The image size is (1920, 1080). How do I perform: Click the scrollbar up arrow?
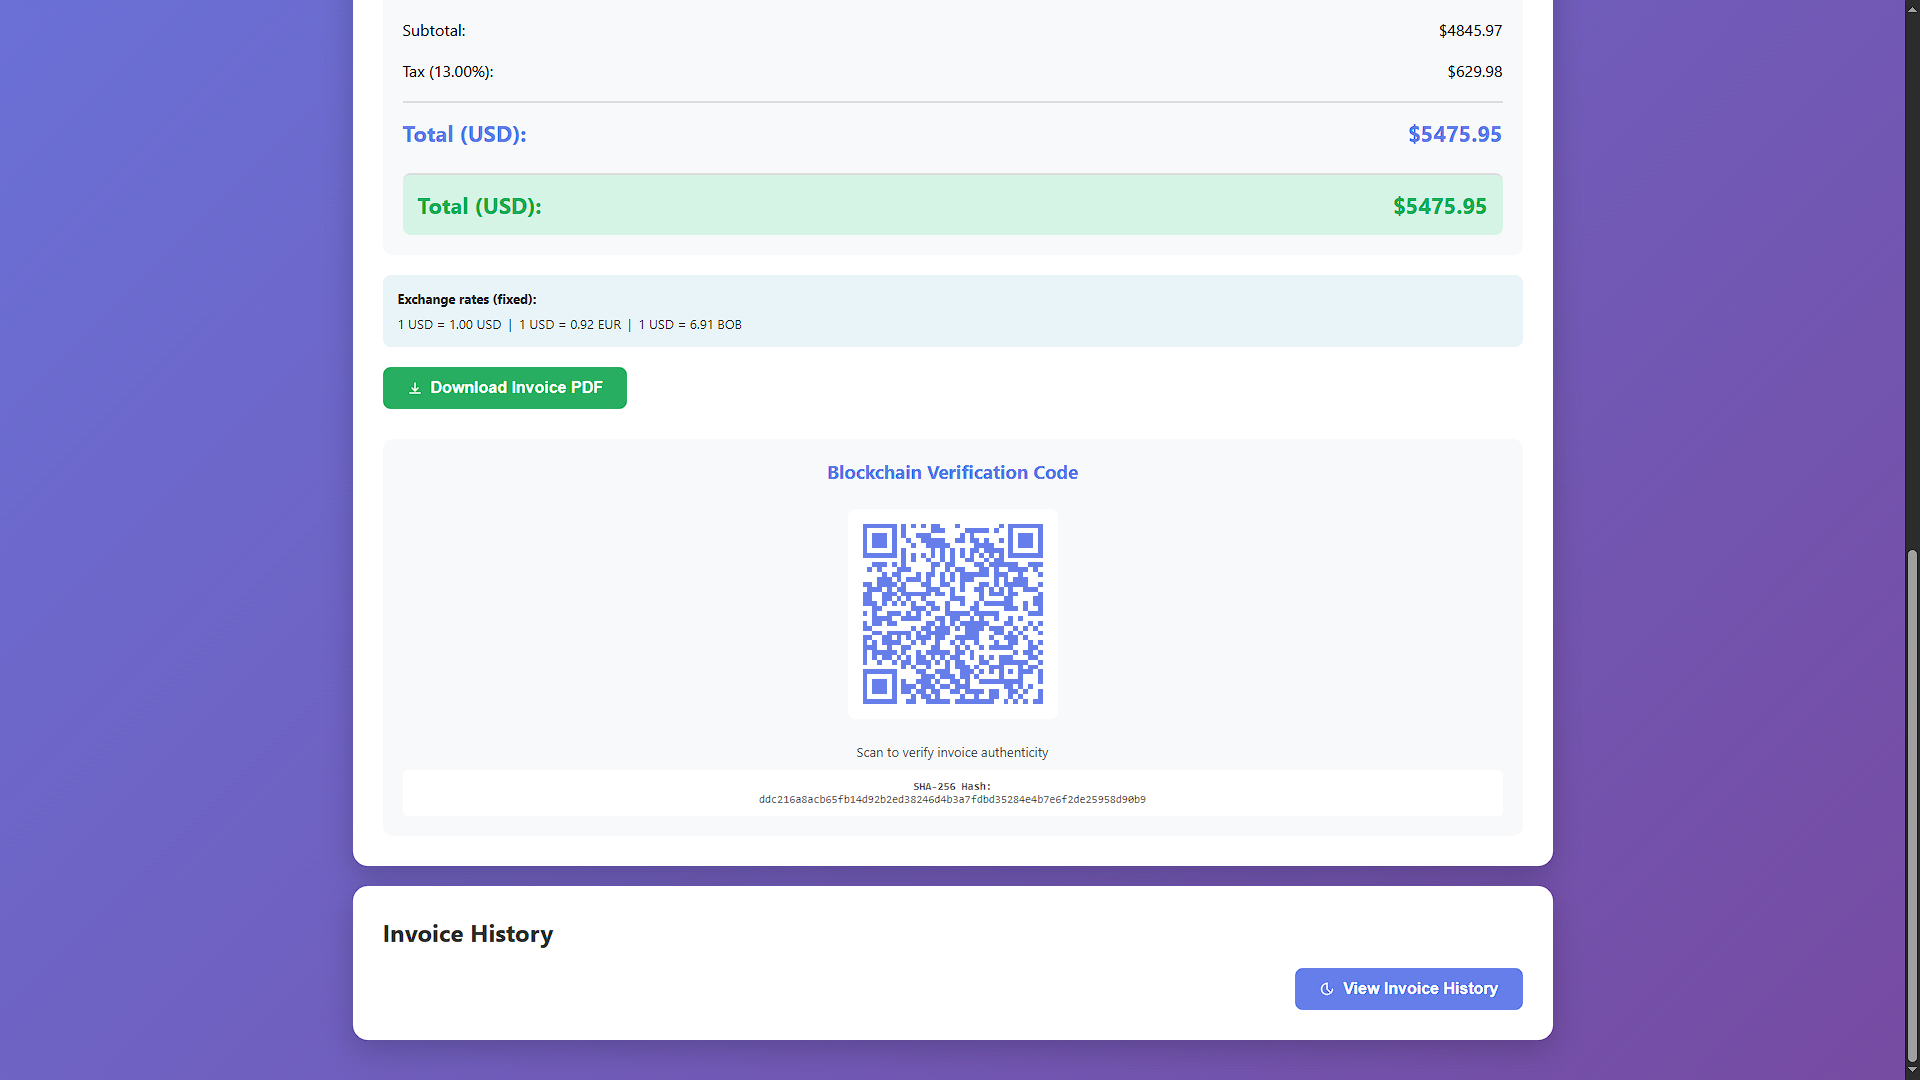pyautogui.click(x=1912, y=7)
